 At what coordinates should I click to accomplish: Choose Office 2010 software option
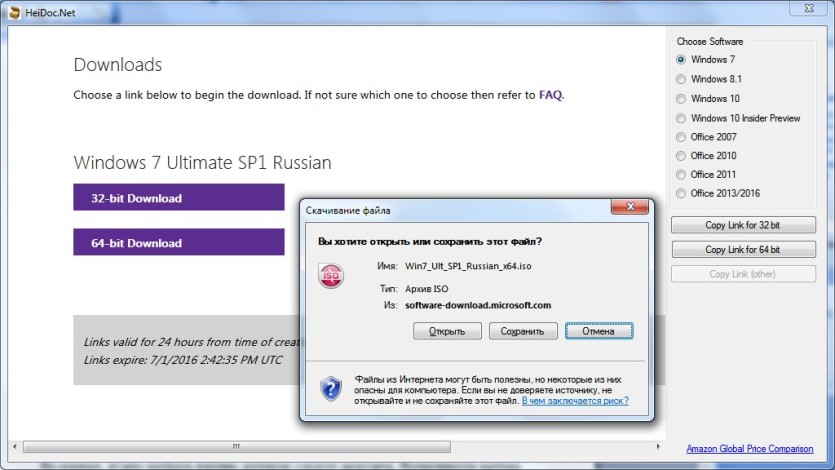tap(681, 156)
